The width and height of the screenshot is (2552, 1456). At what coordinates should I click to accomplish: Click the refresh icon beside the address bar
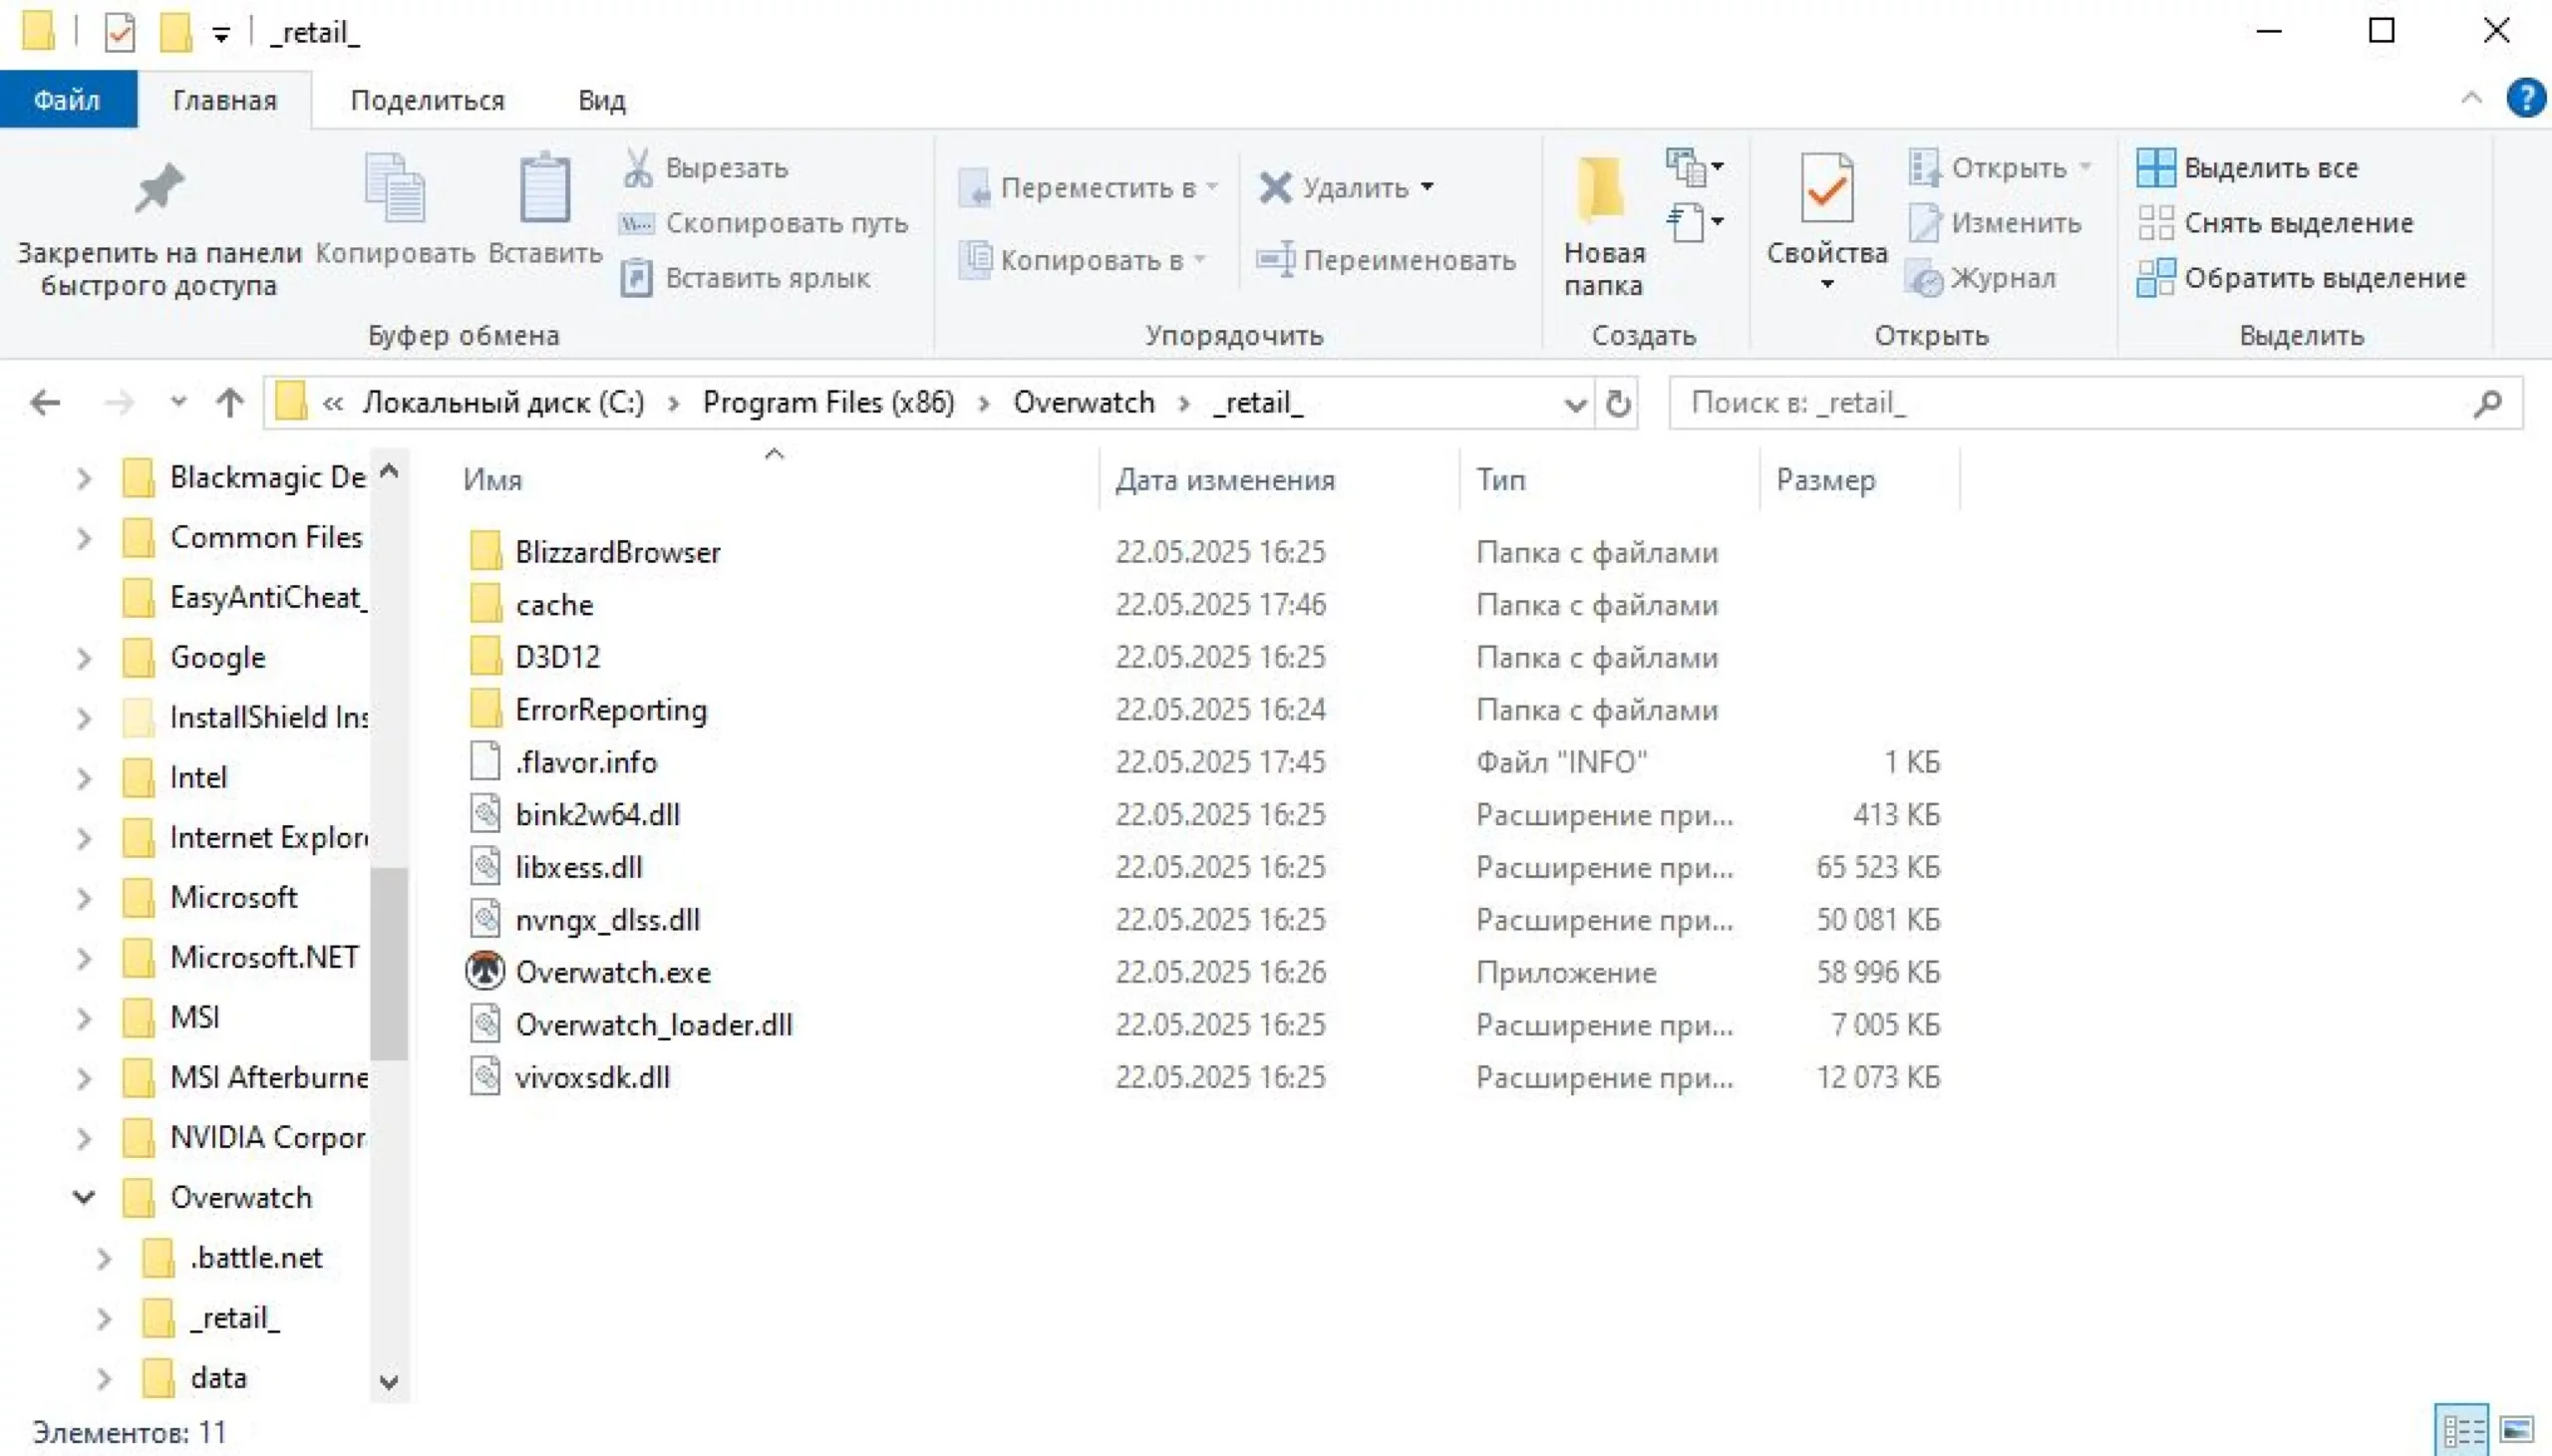tap(1618, 403)
